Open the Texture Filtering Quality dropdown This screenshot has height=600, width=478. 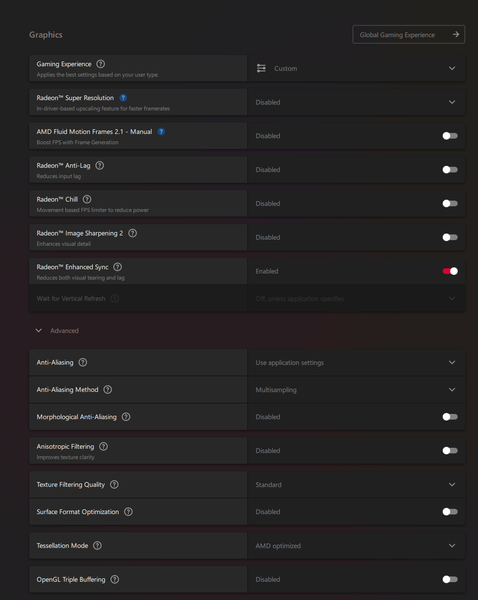(356, 484)
